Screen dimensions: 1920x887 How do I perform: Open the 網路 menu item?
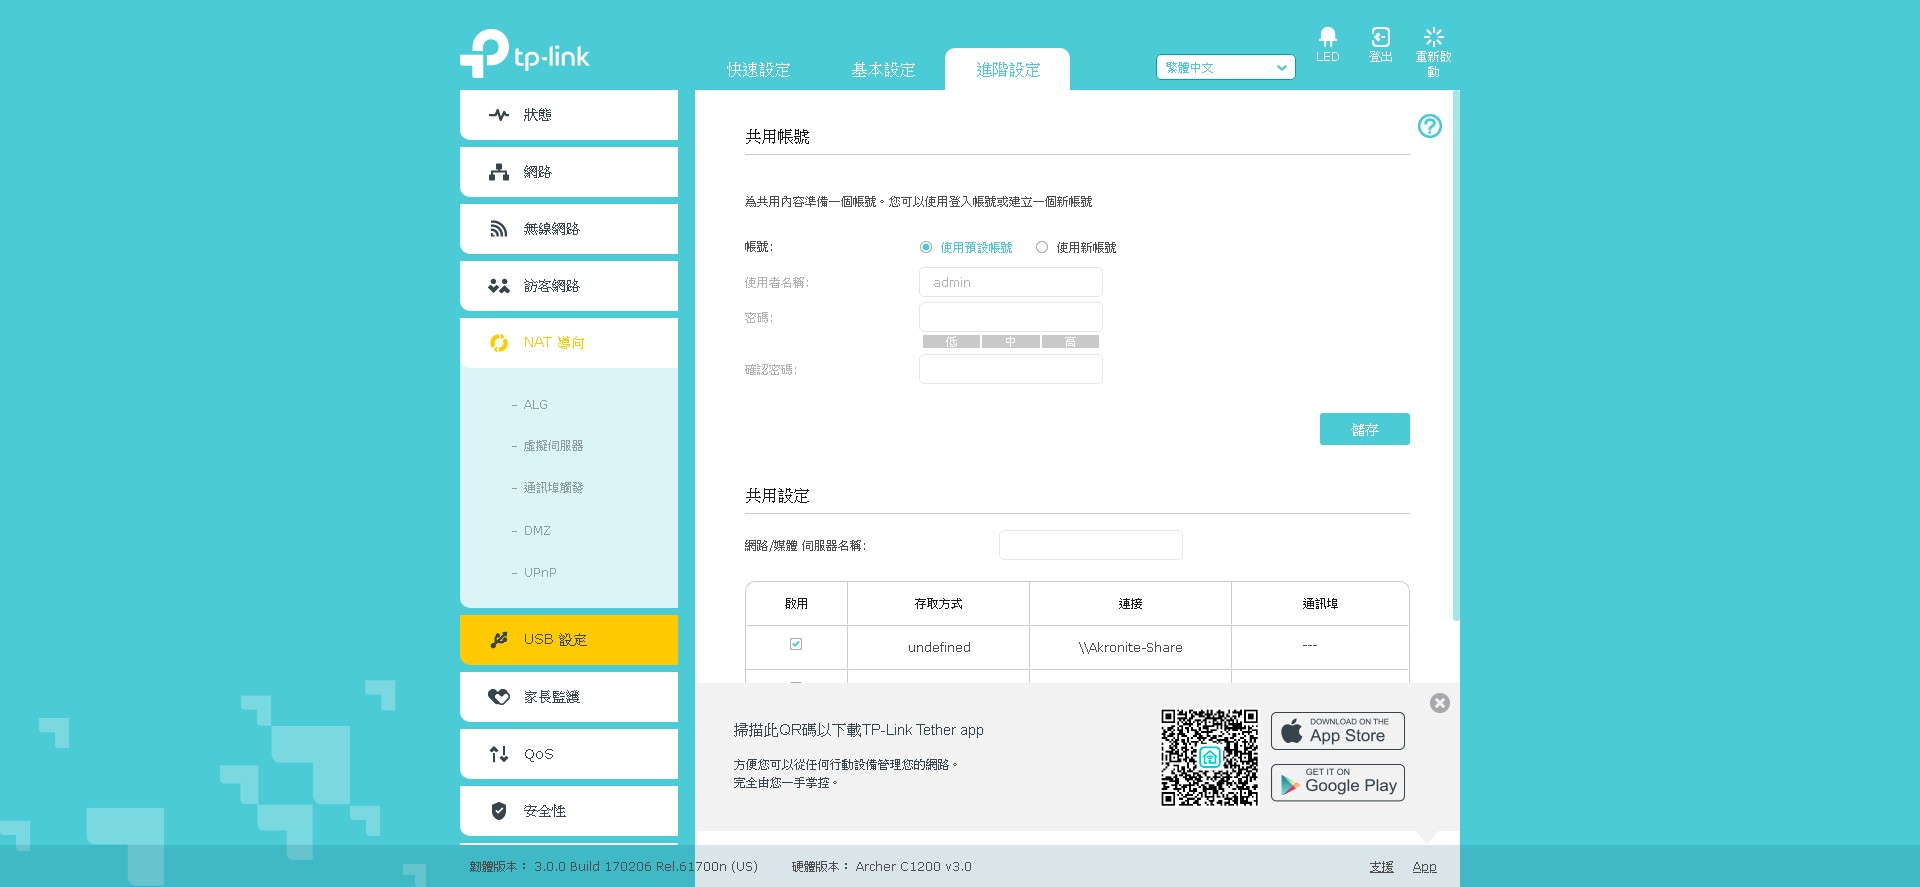click(568, 172)
